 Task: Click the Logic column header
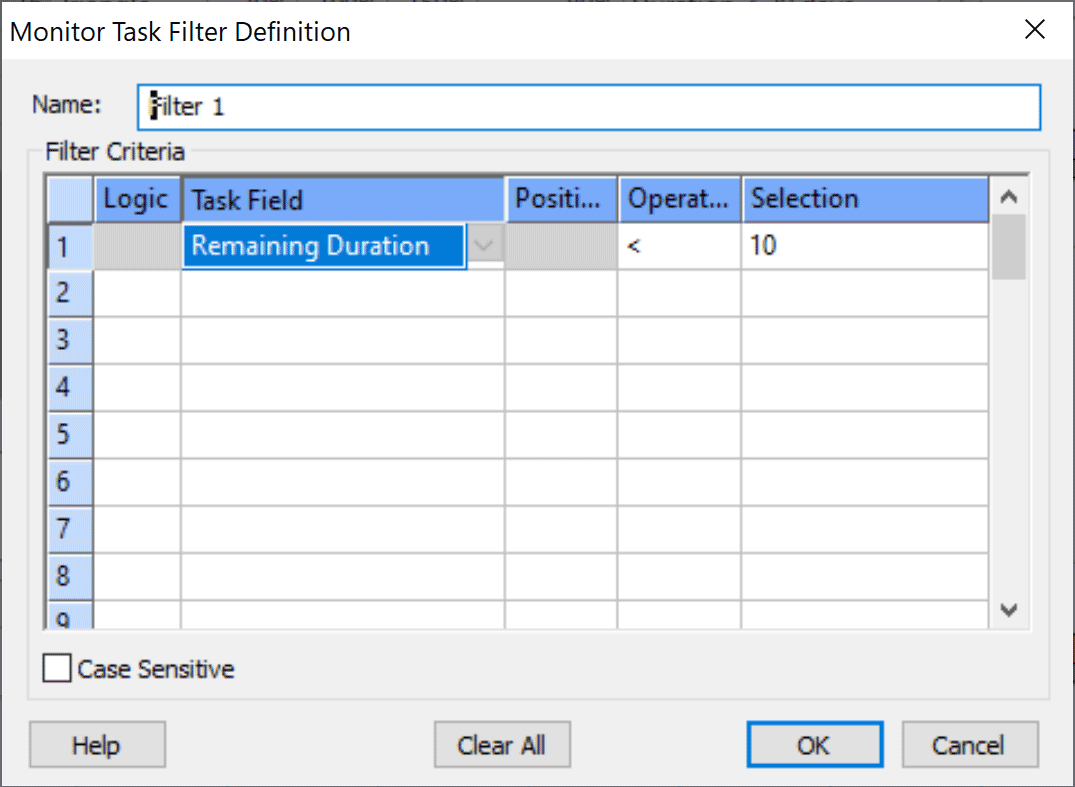pos(137,199)
